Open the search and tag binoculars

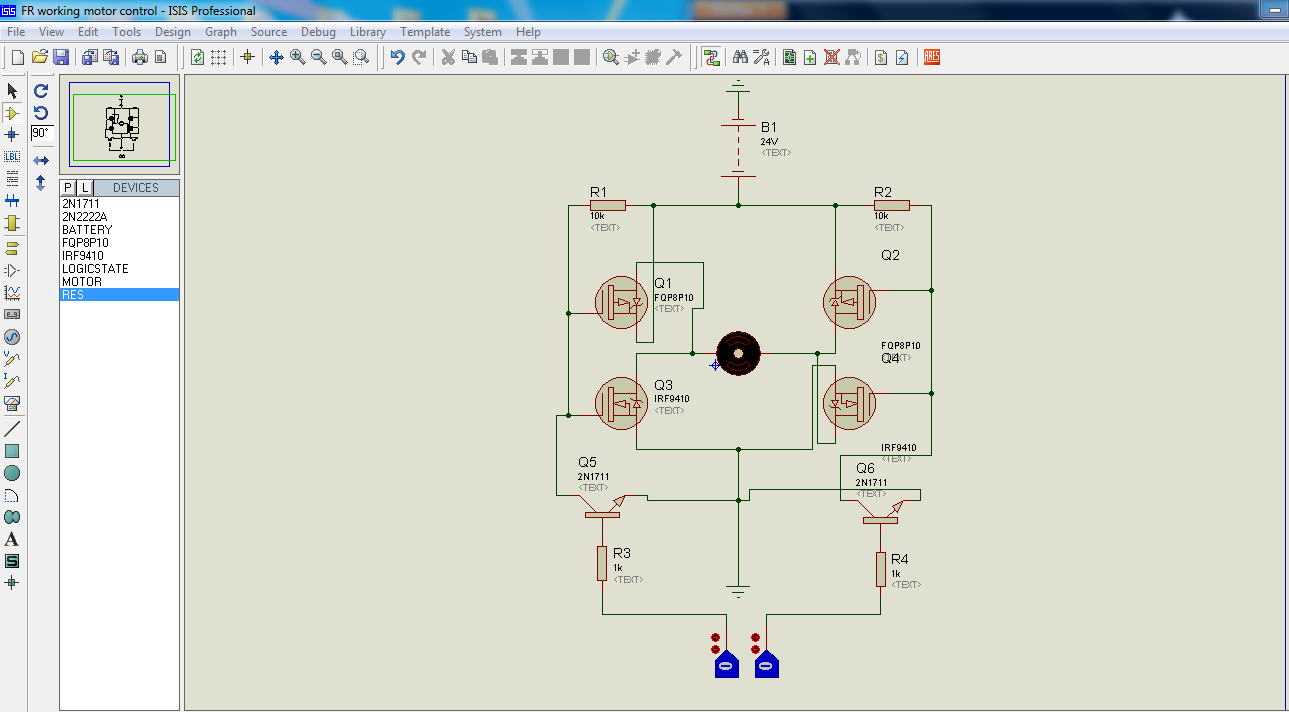741,57
